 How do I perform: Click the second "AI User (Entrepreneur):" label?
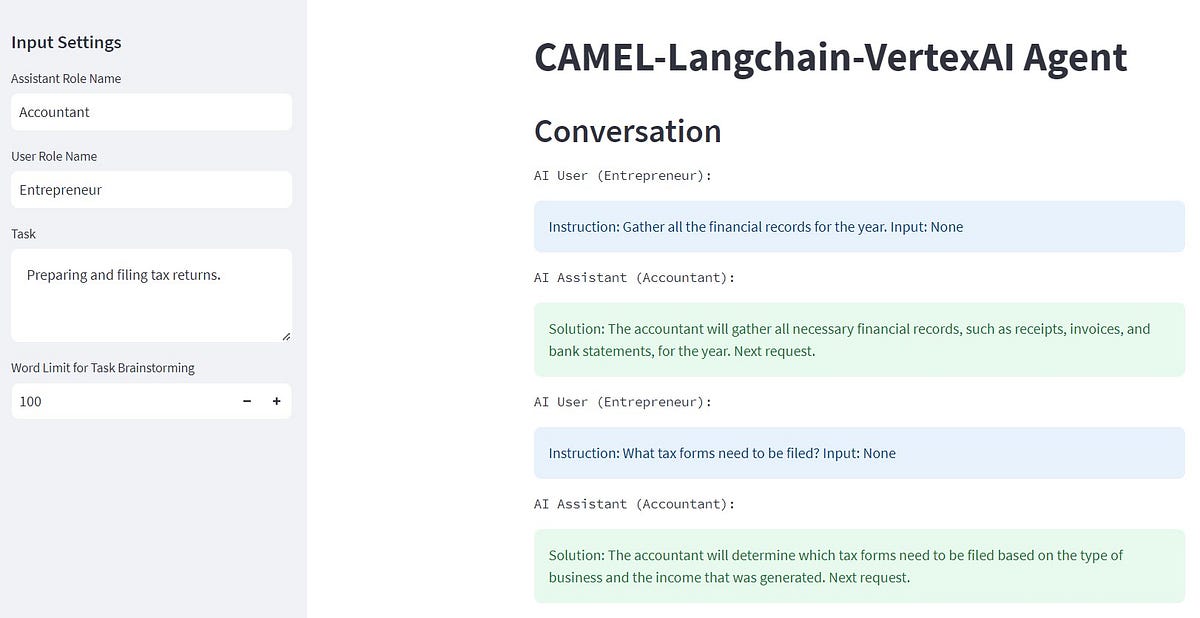(x=622, y=402)
